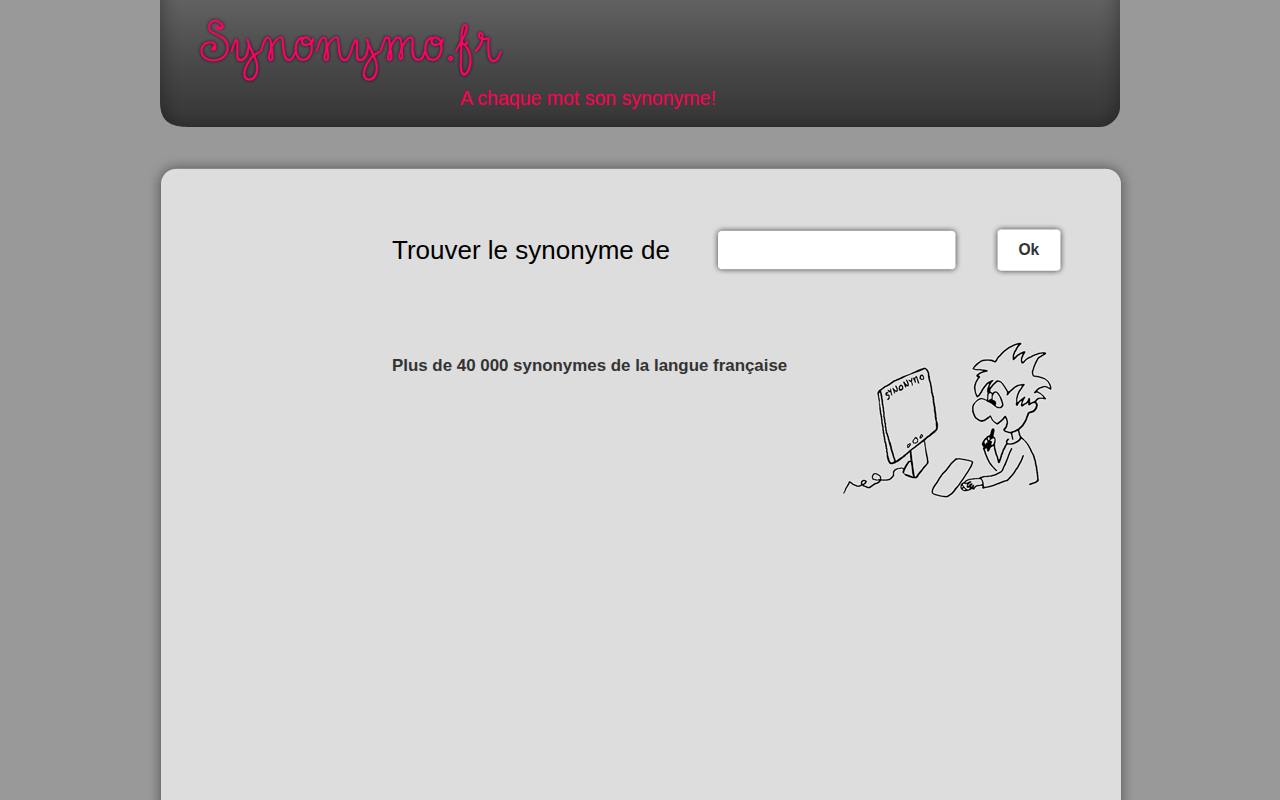Select the cartoon of man at computer
The height and width of the screenshot is (800, 1280).
(947, 420)
